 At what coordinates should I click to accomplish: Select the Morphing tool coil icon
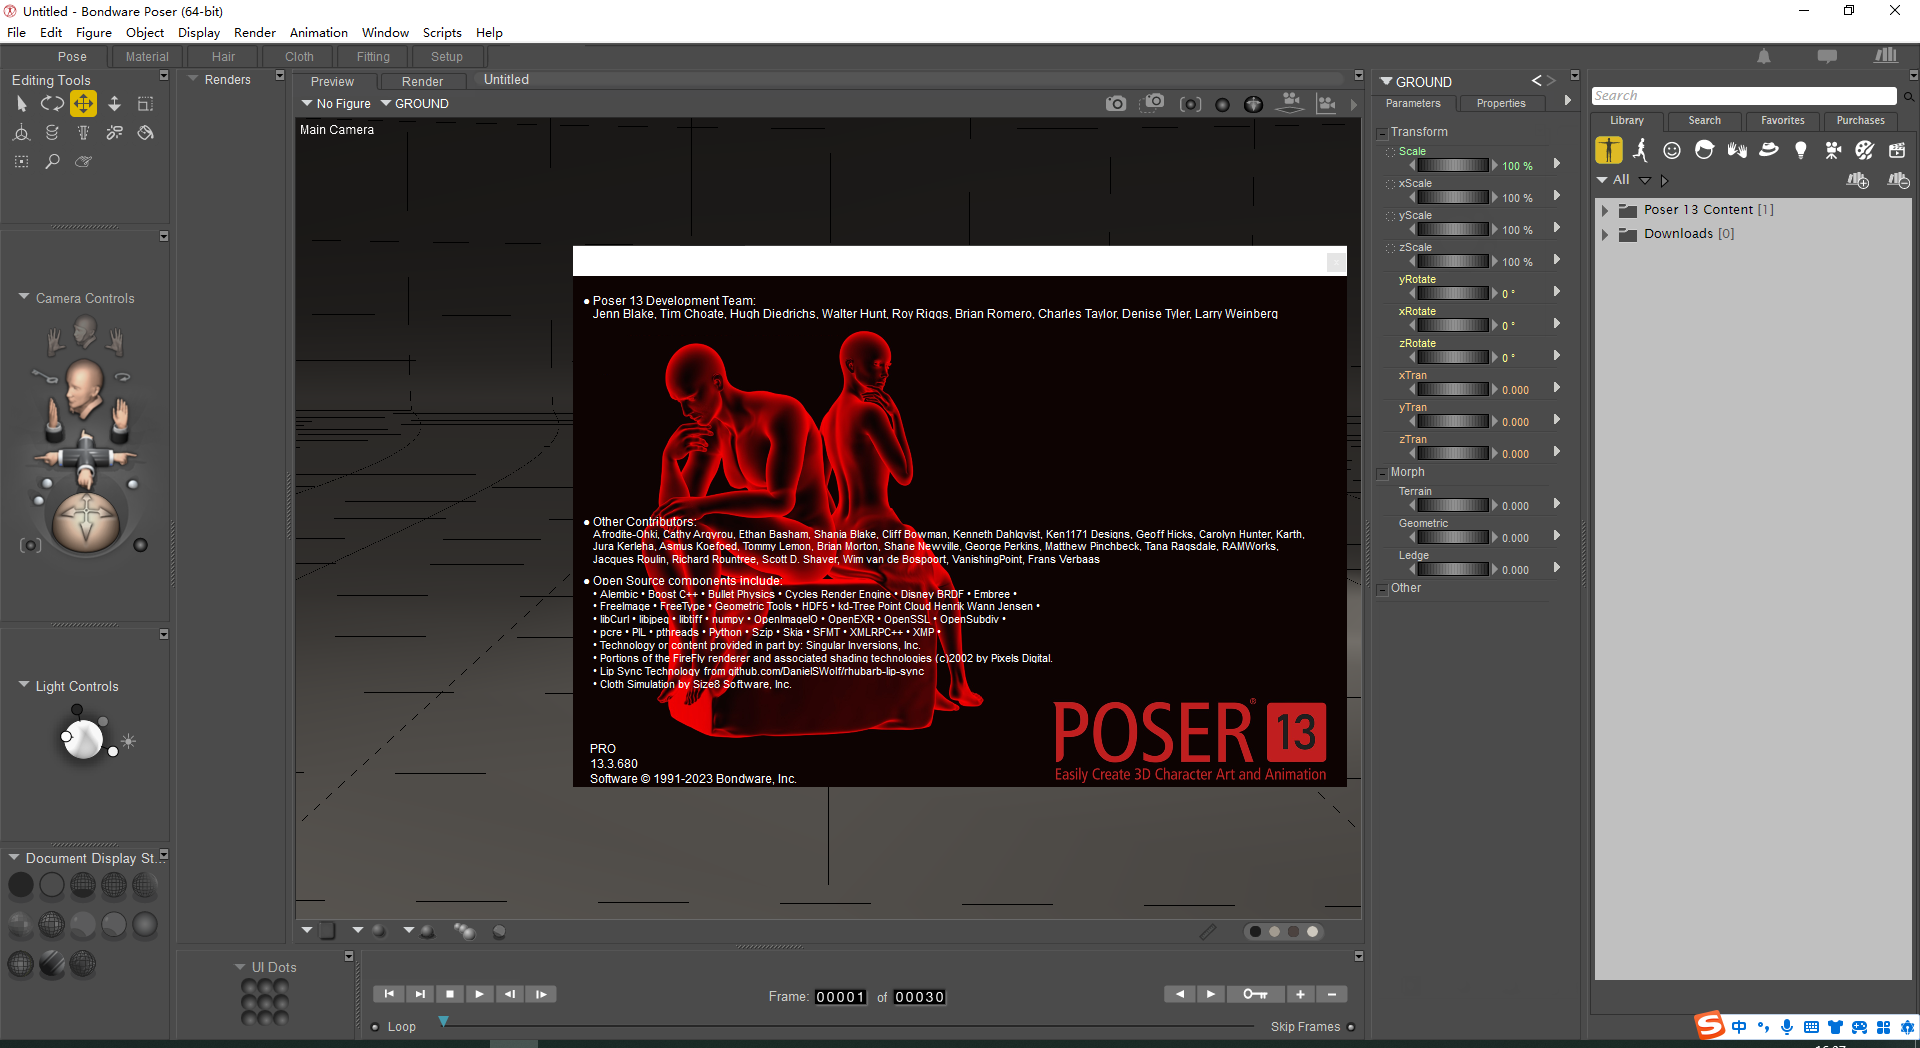coord(52,133)
